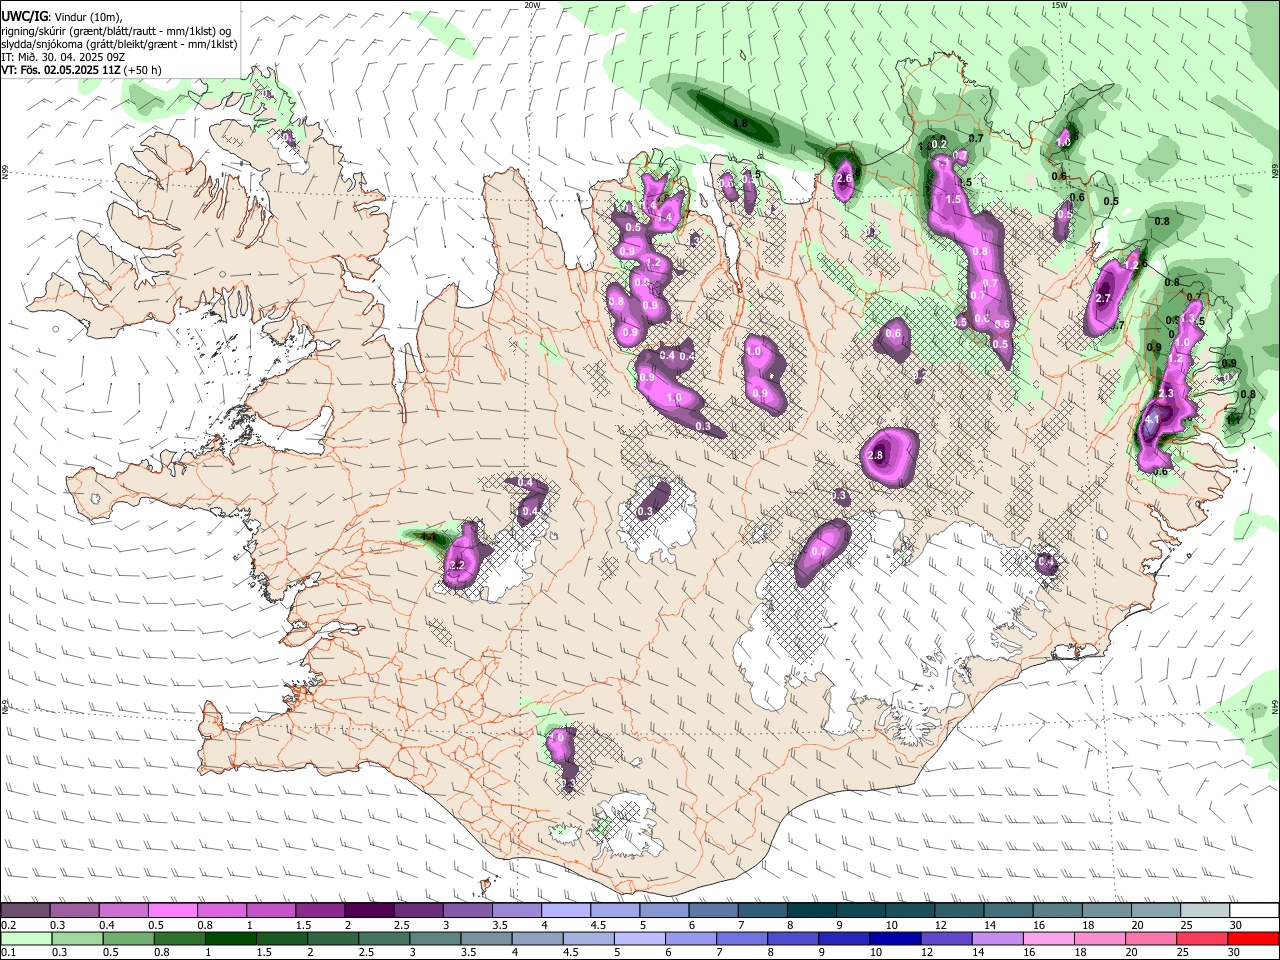Click the '30' label in bottom legend row
Image resolution: width=1280 pixels, height=960 pixels.
[x=1235, y=953]
